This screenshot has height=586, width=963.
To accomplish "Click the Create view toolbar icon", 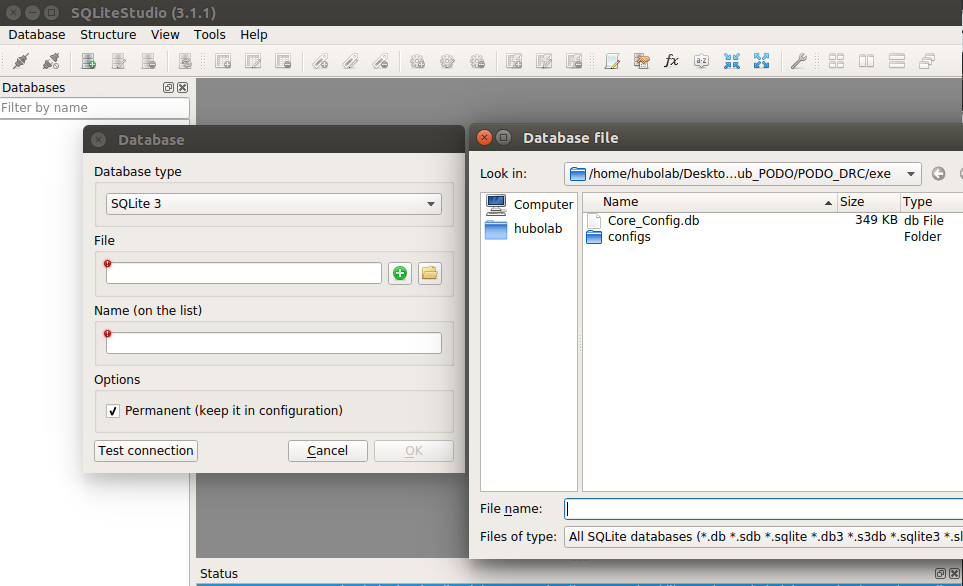I will (514, 61).
